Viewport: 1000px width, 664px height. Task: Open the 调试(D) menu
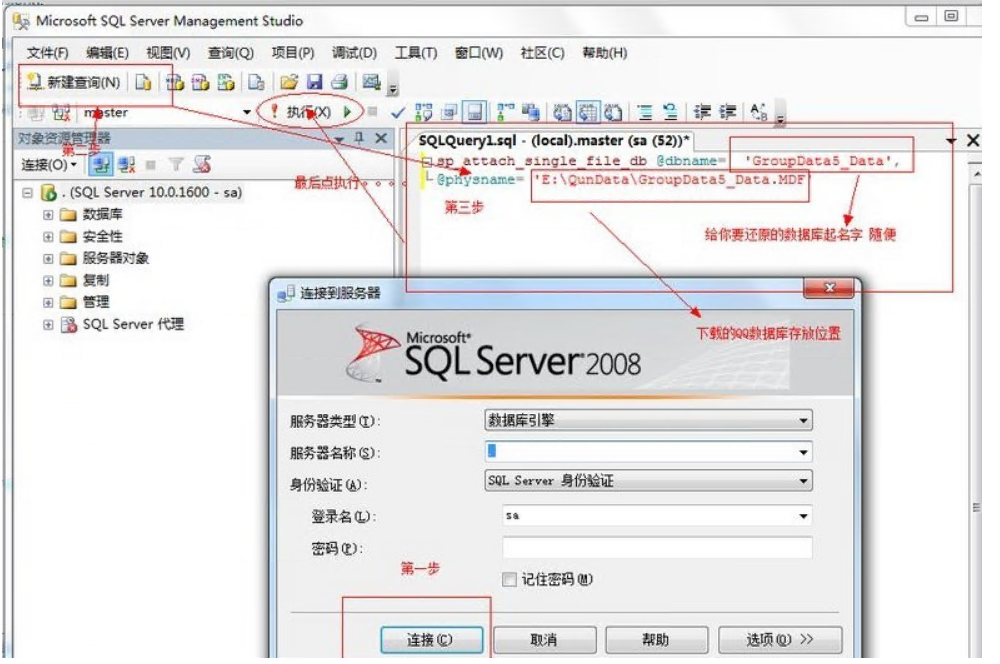pos(354,53)
